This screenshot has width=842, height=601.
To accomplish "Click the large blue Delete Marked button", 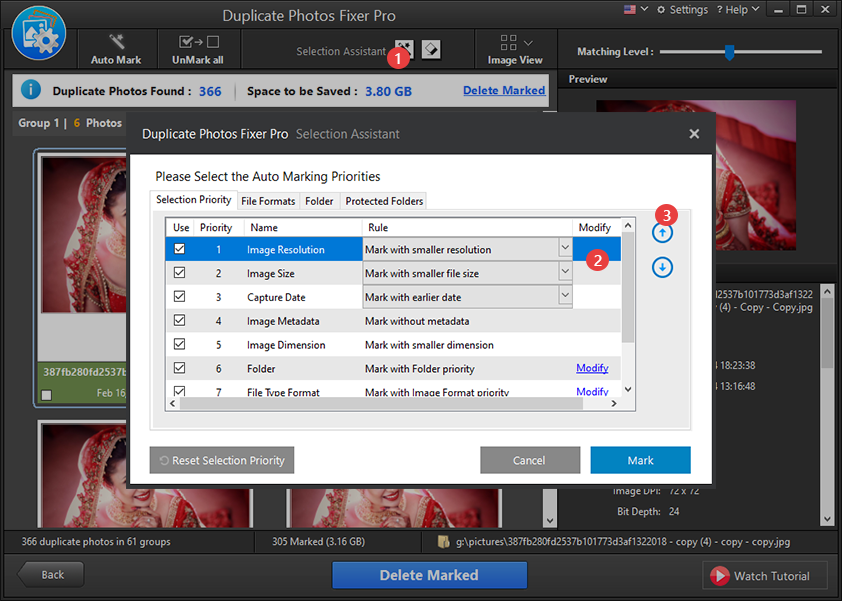I will 429,575.
